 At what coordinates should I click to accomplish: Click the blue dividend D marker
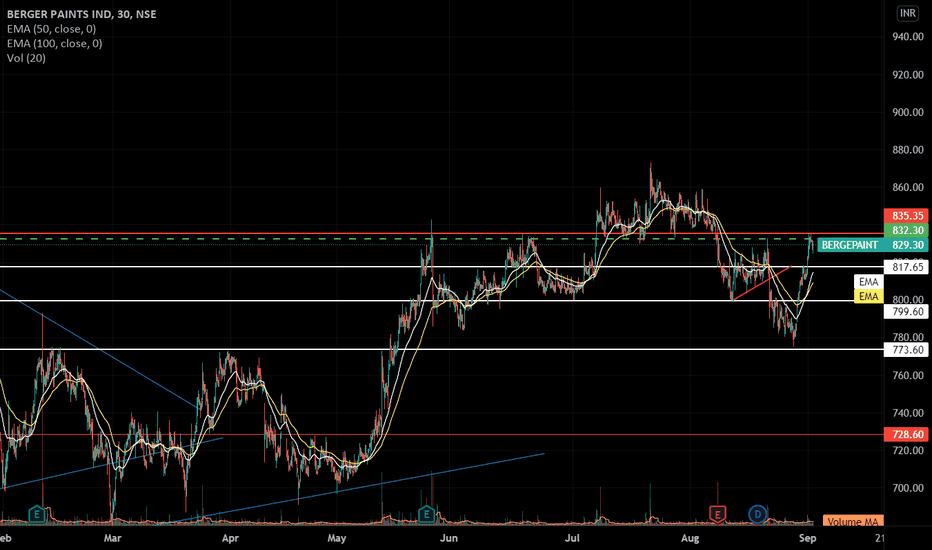757,514
